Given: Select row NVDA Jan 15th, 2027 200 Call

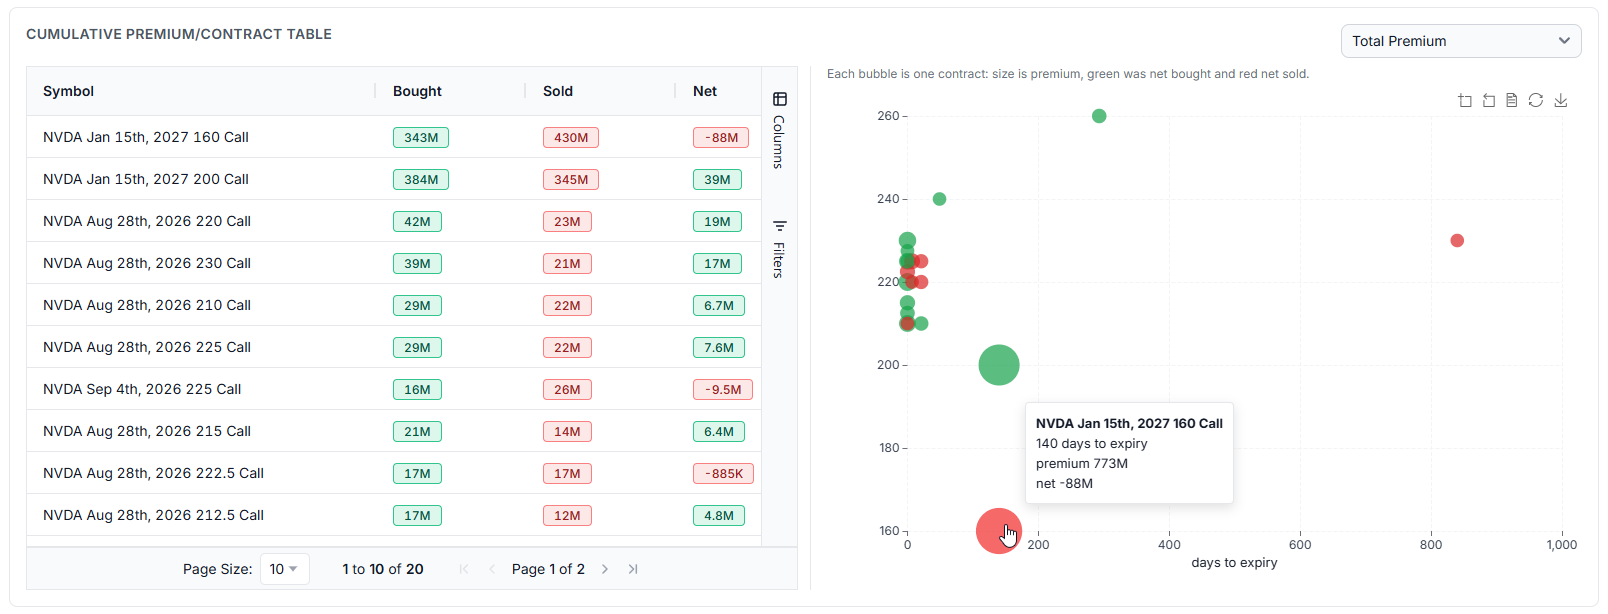Looking at the screenshot, I should tap(394, 179).
